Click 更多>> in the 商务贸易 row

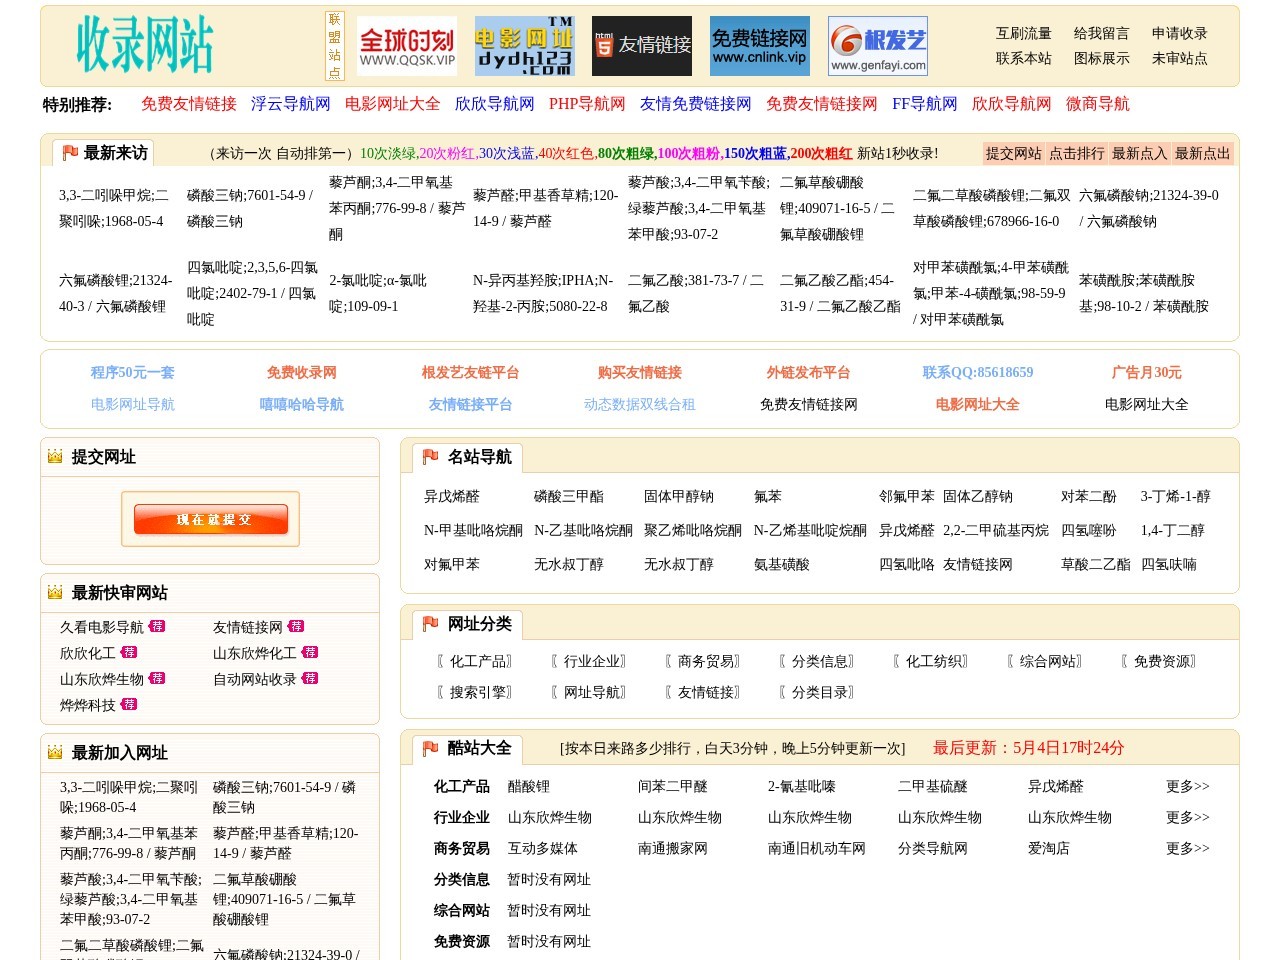click(1188, 849)
